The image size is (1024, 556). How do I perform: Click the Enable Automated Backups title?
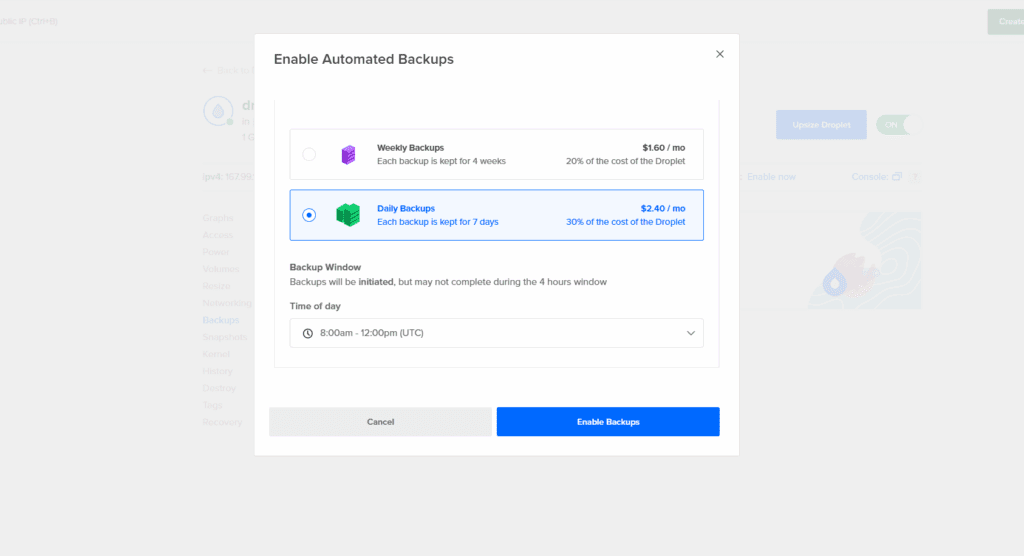click(364, 59)
